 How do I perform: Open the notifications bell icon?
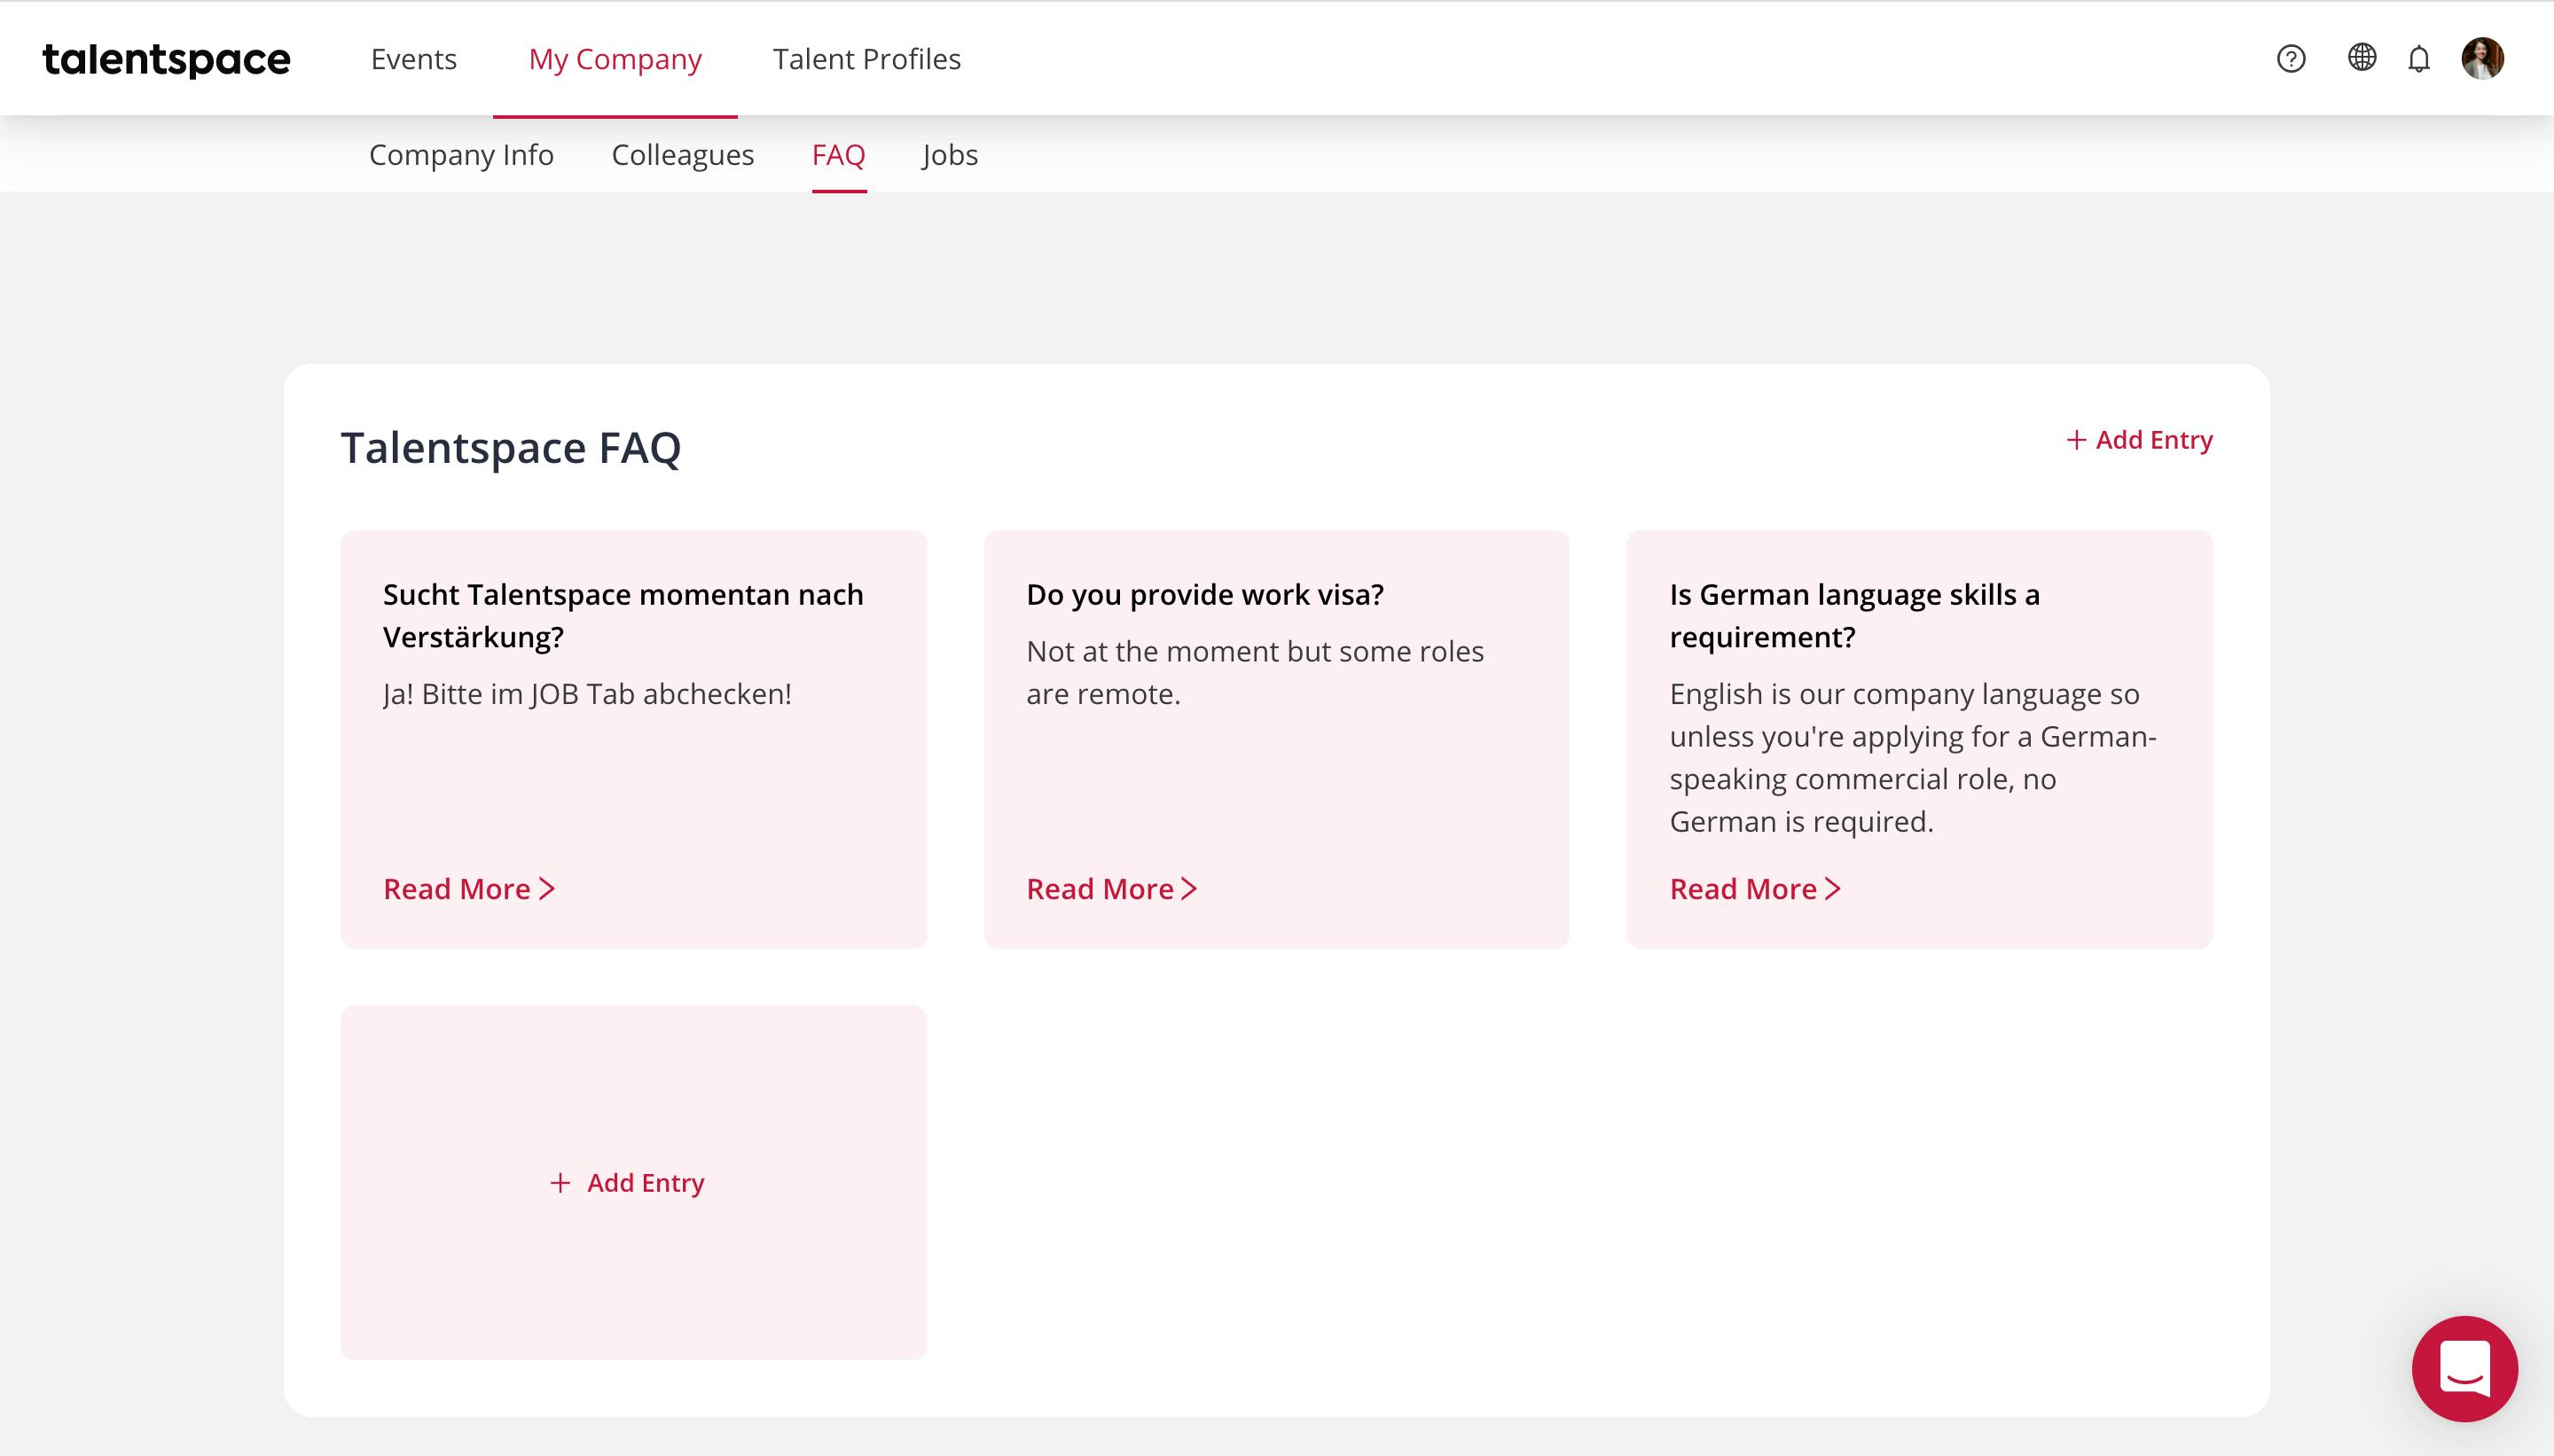(x=2419, y=59)
